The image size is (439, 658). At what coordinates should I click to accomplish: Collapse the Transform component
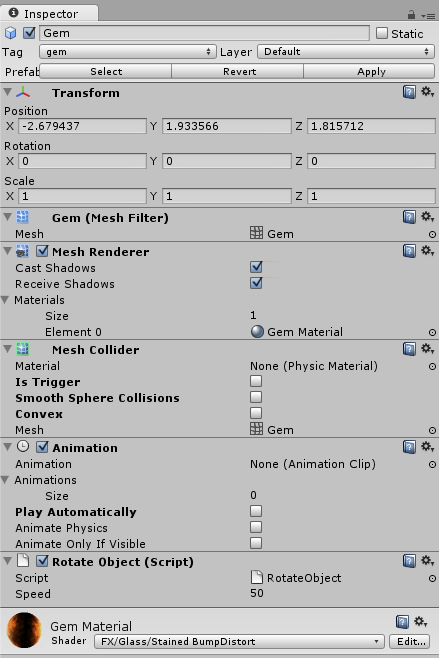7,91
